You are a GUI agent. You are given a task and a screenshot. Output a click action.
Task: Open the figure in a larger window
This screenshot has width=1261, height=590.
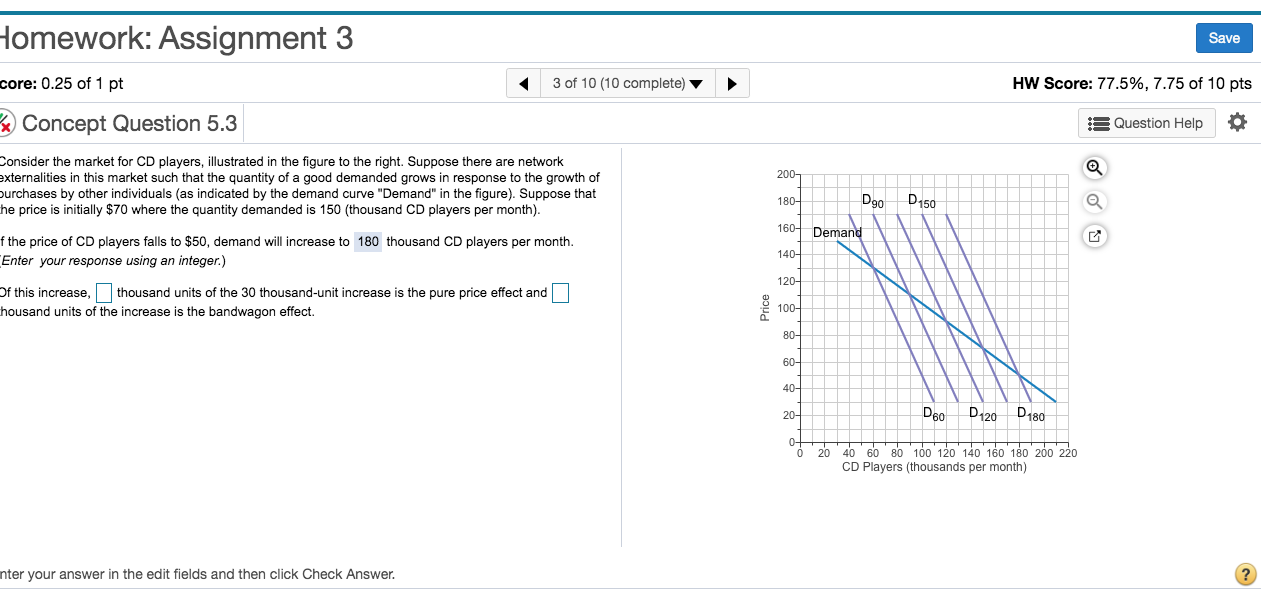pyautogui.click(x=1094, y=236)
